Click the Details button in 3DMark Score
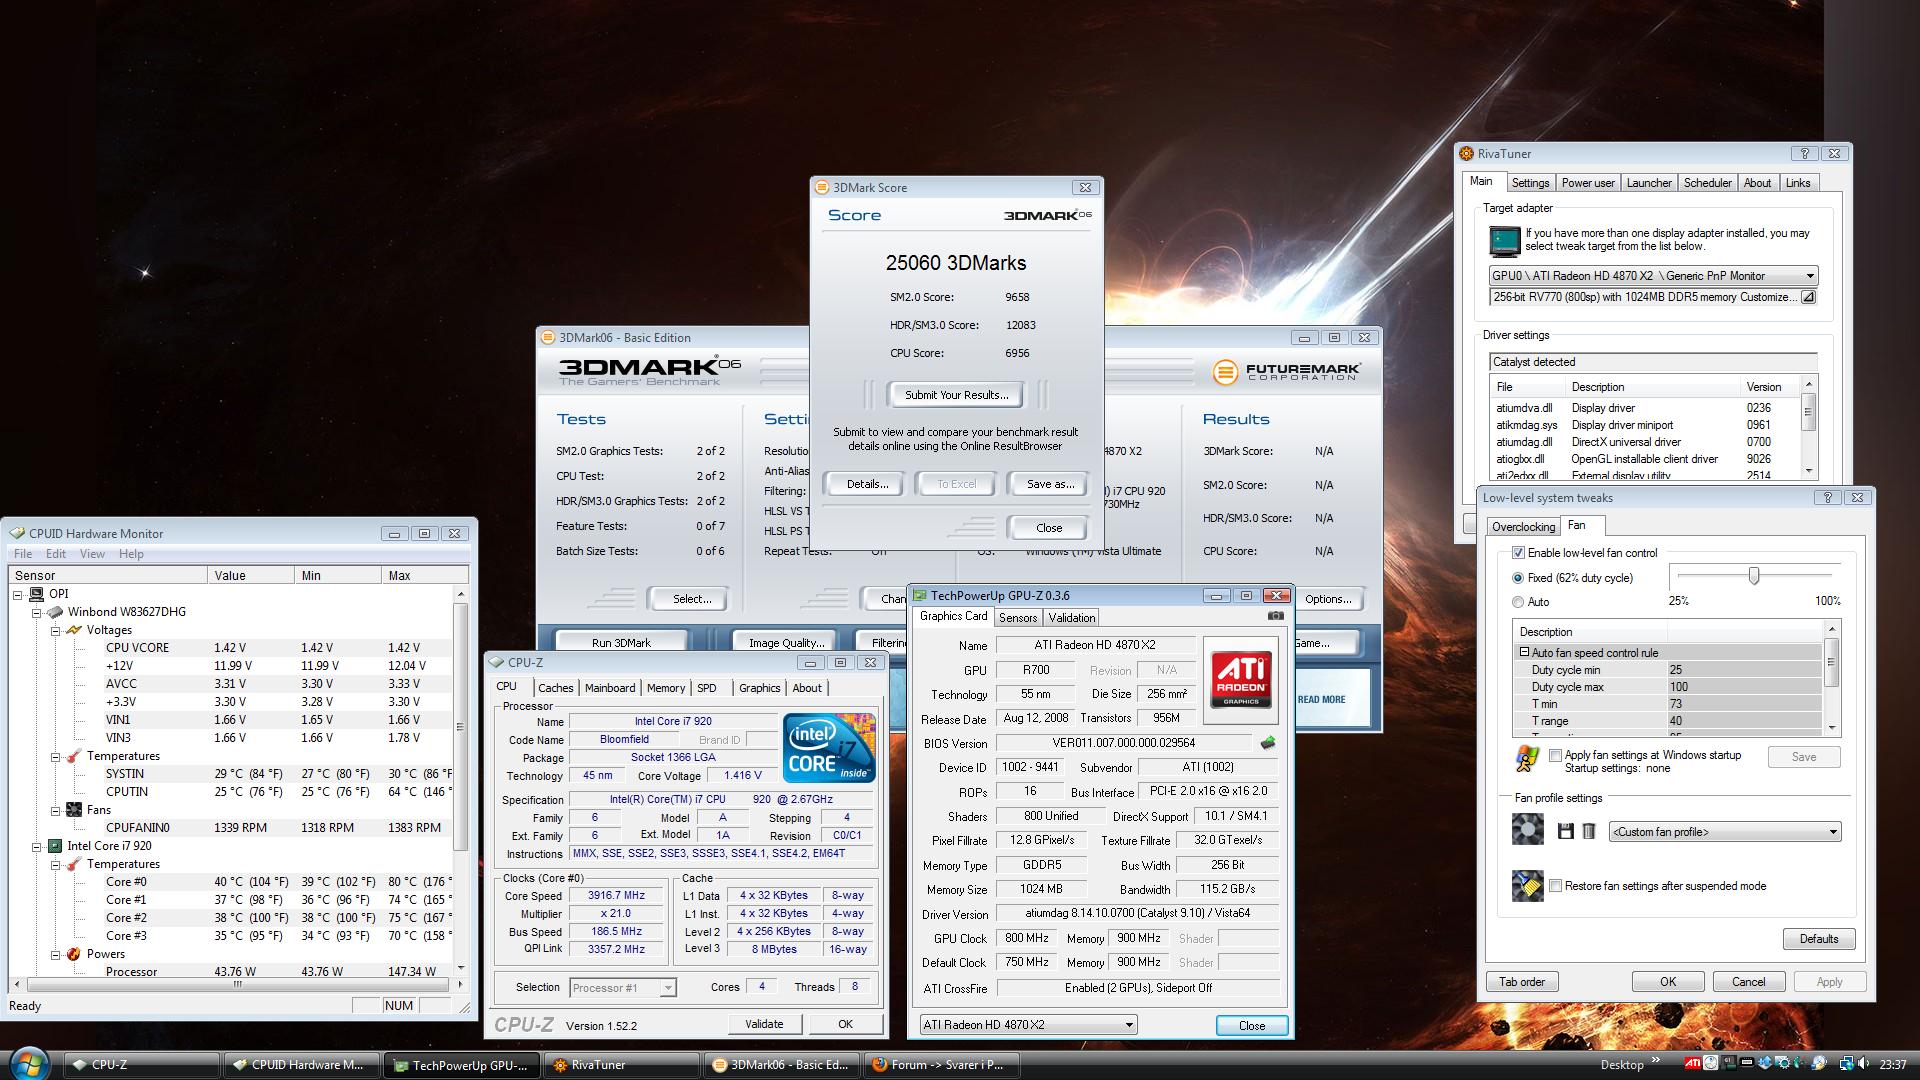Image resolution: width=1920 pixels, height=1080 pixels. pos(867,484)
